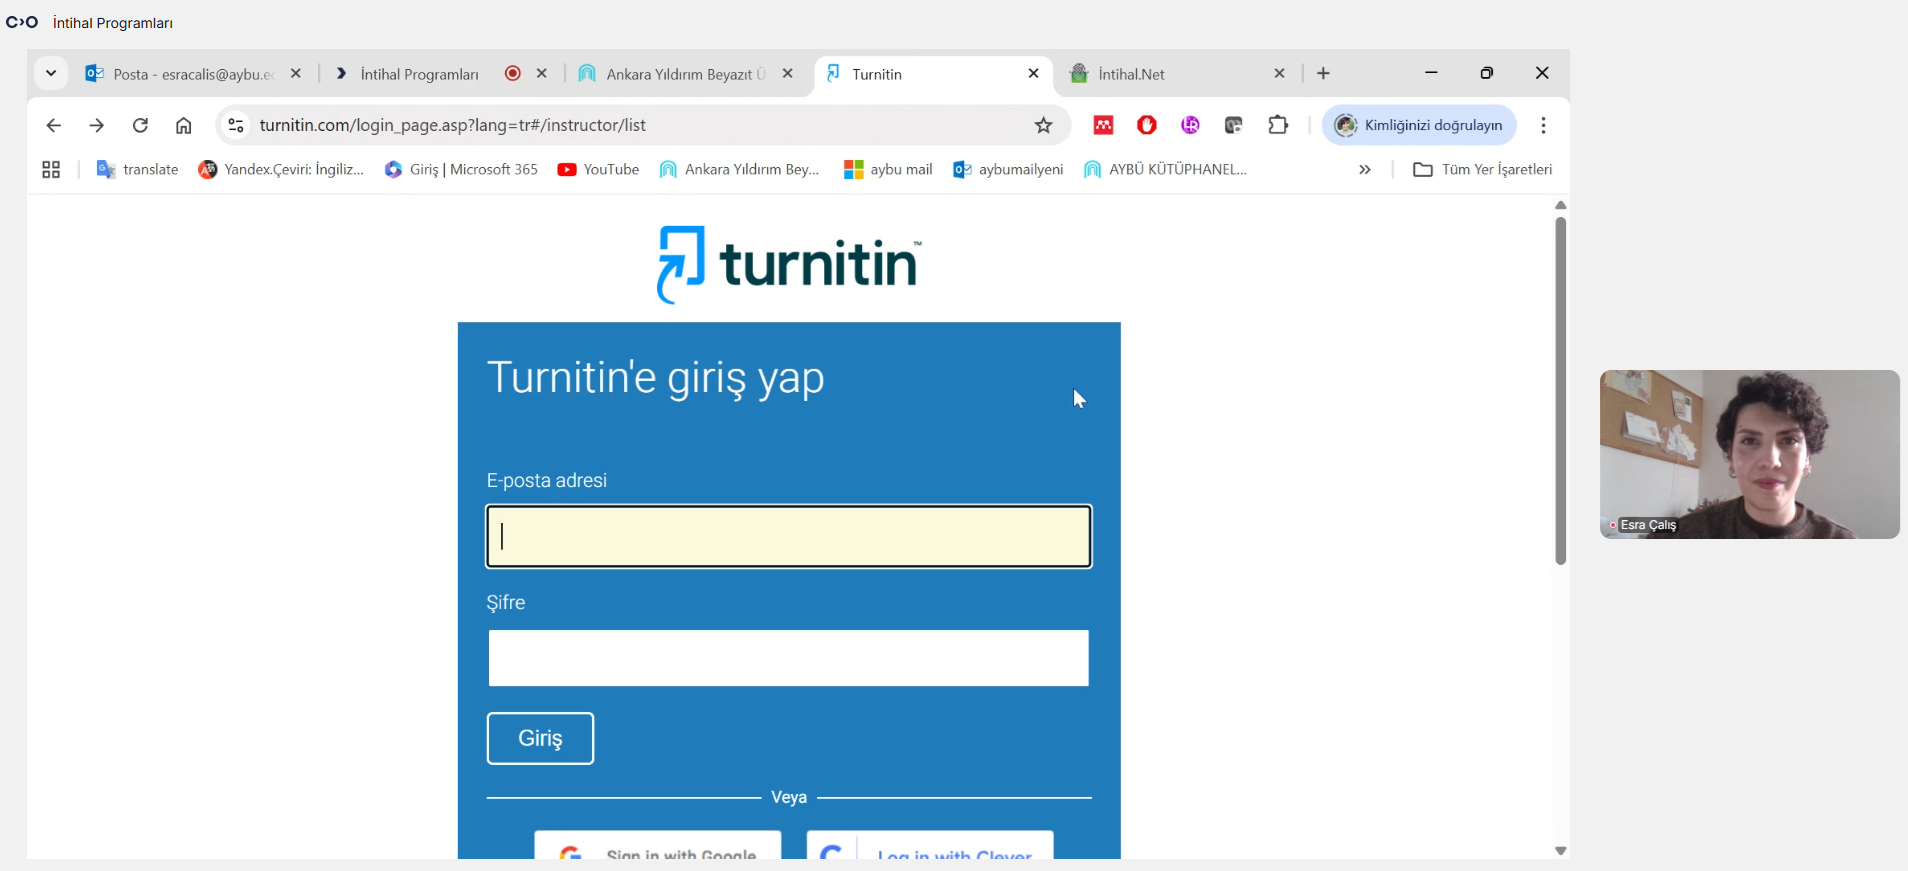Switch to the Posta - esracalis@aybu tab

tap(193, 74)
